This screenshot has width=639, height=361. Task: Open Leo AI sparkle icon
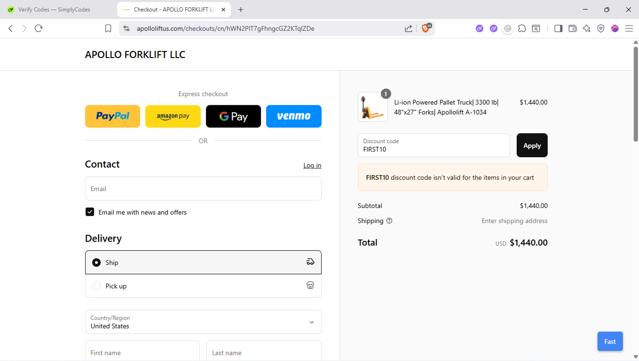coord(586,29)
